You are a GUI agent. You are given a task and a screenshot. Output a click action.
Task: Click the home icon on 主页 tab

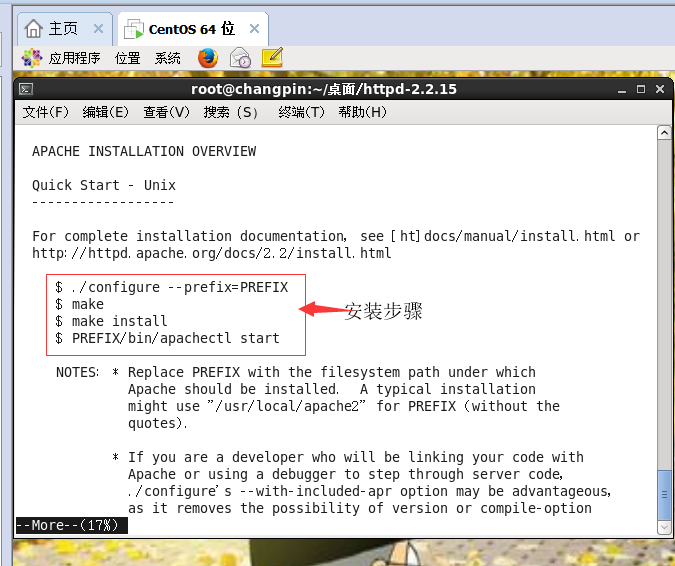tap(33, 29)
